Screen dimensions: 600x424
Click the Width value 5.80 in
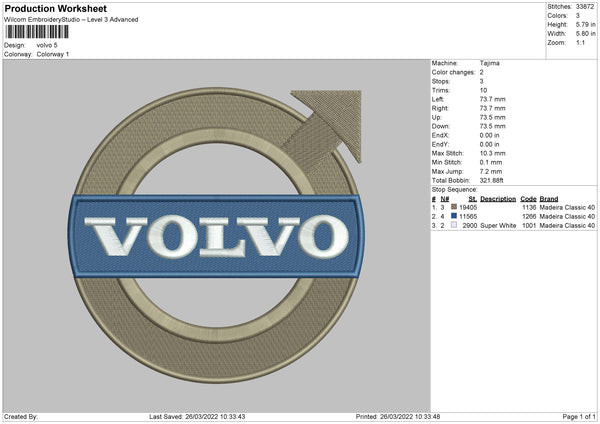(585, 34)
